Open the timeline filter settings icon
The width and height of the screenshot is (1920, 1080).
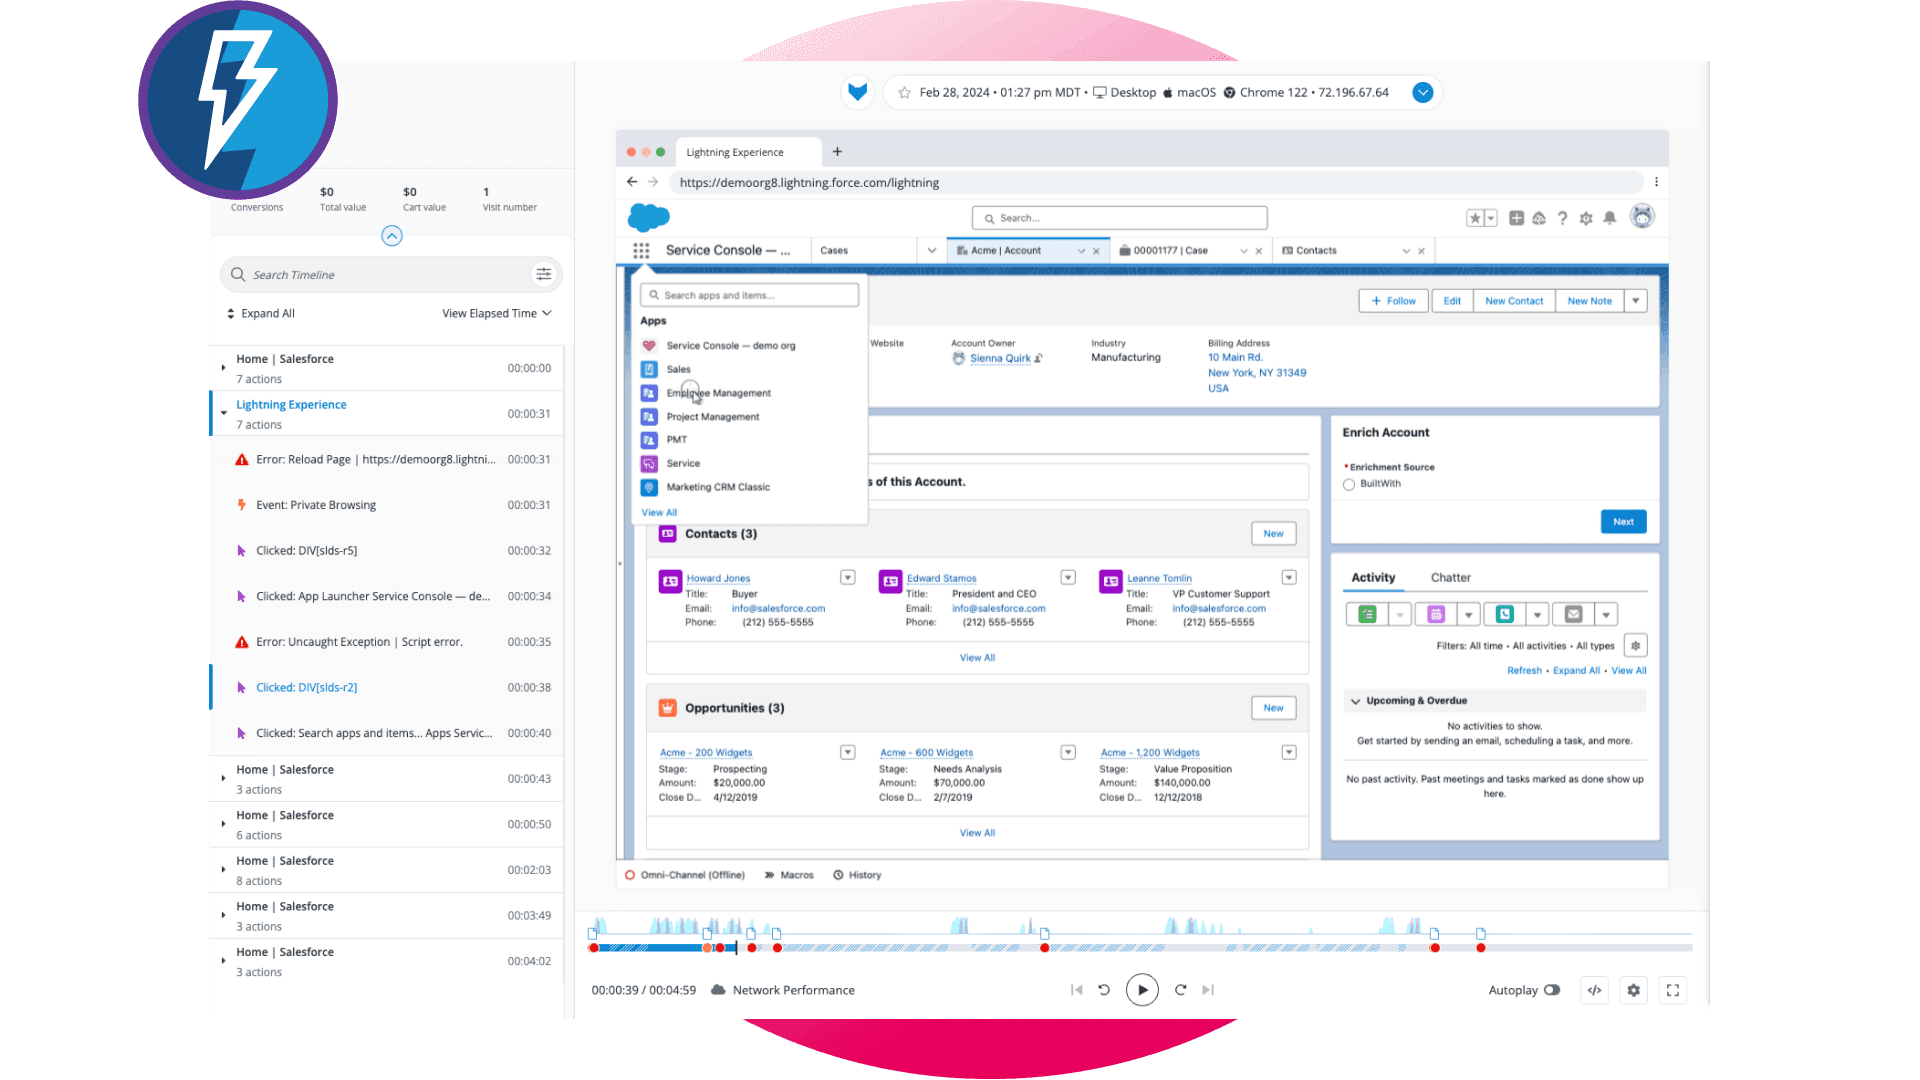click(543, 274)
